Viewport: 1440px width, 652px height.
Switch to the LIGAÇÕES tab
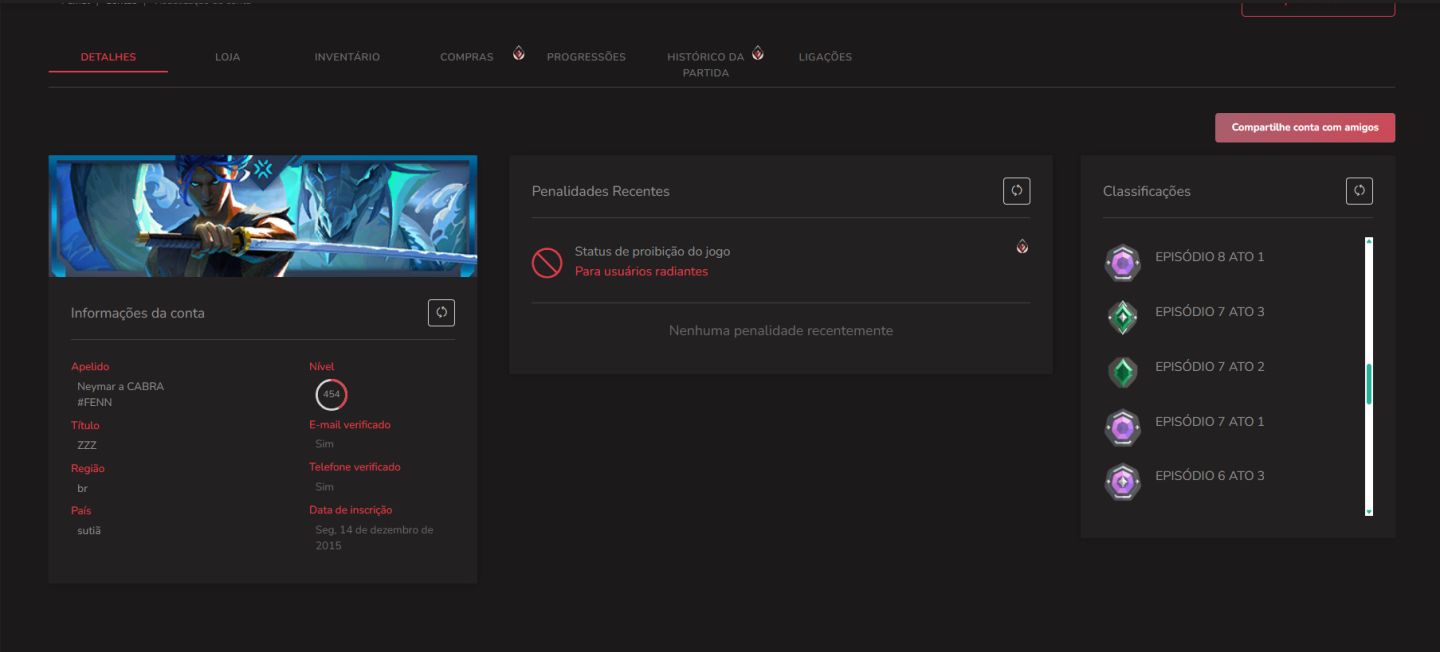(825, 57)
